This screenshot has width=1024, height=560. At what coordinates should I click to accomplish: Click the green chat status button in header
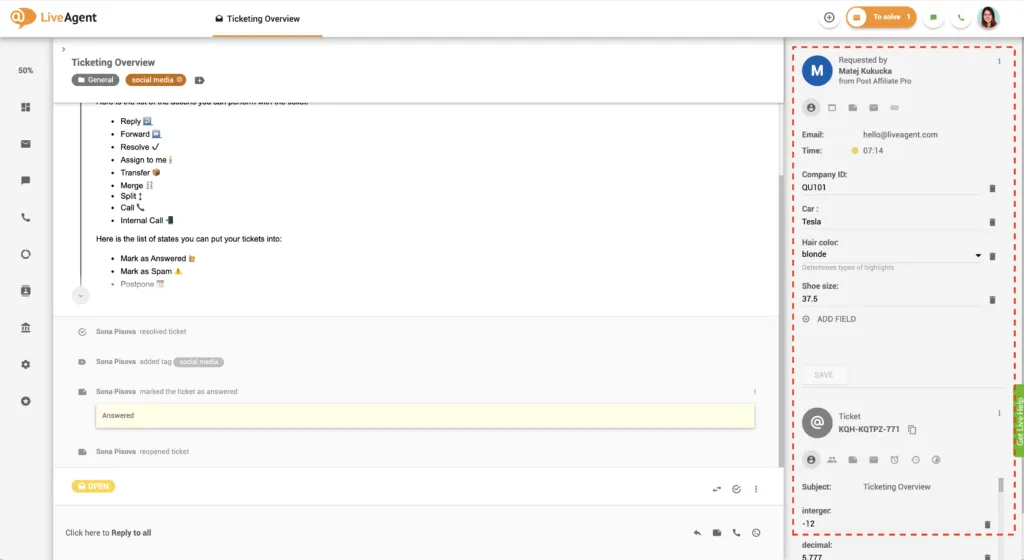(933, 18)
